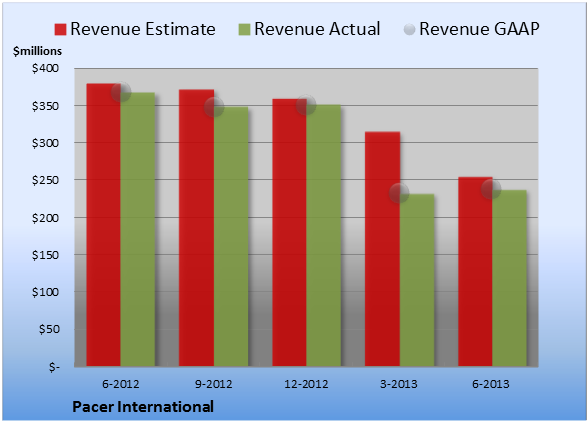Screen dimensions: 588x422
Task: Click the green Revenue Actual legend swatch
Action: (x=244, y=29)
